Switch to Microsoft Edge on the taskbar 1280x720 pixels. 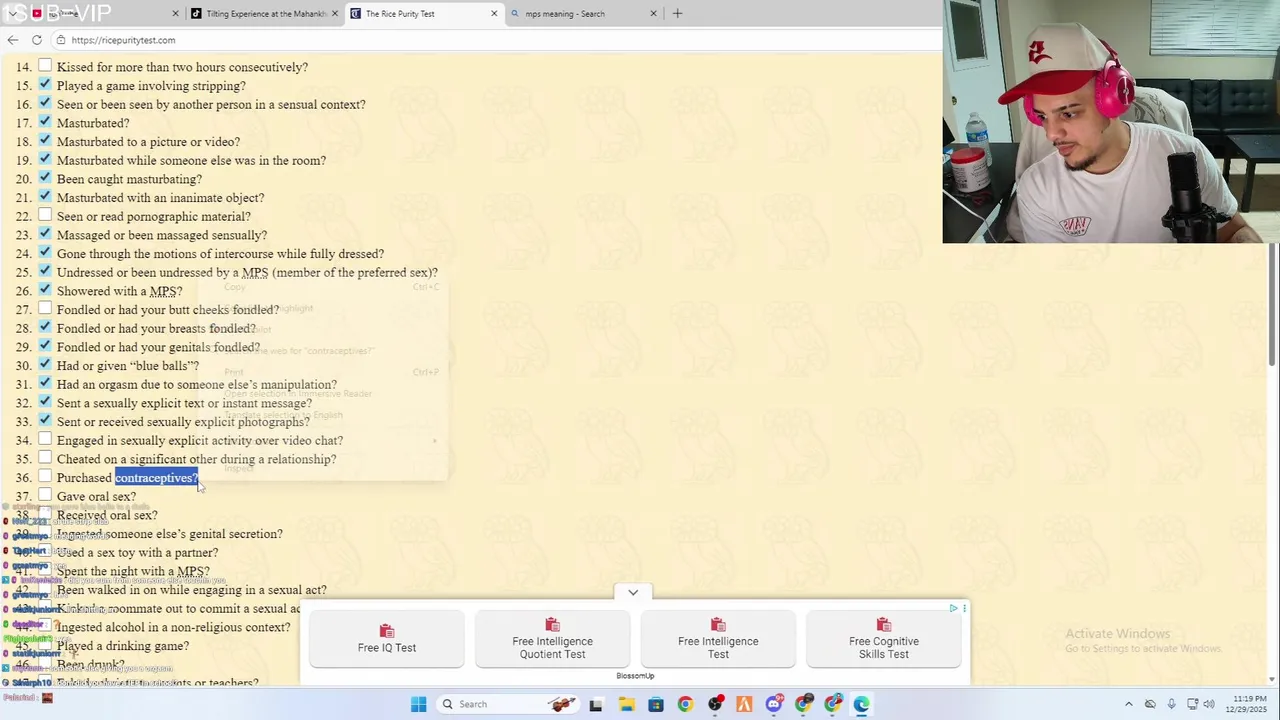tap(862, 704)
